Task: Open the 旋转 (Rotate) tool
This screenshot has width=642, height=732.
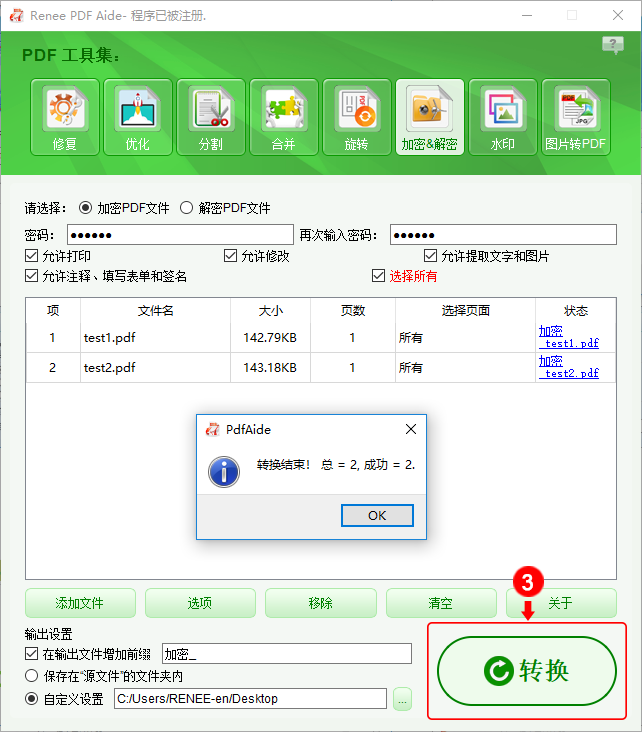Action: coord(357,117)
